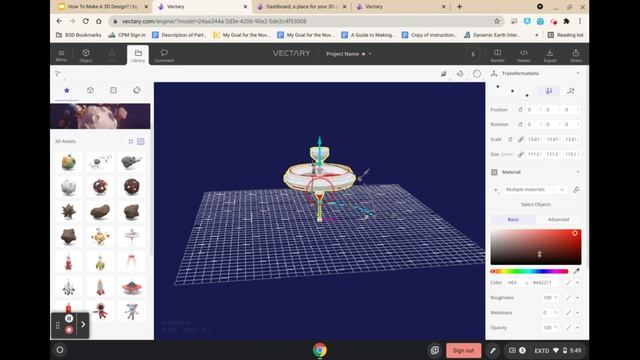Click the Position X input field
The height and width of the screenshot is (360, 640).
(x=534, y=110)
